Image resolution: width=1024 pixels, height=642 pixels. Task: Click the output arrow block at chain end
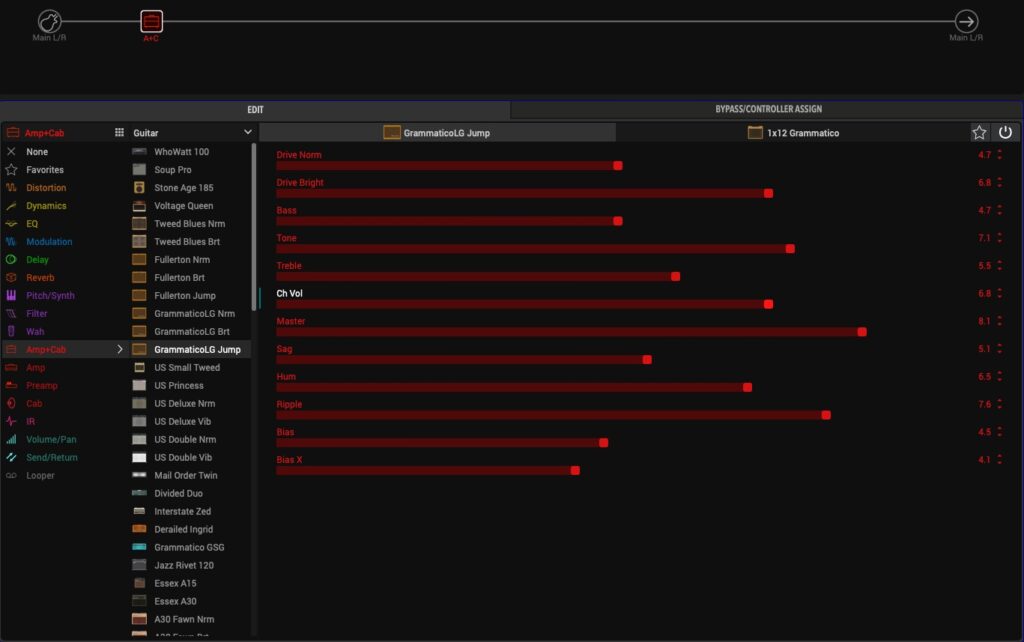point(966,21)
